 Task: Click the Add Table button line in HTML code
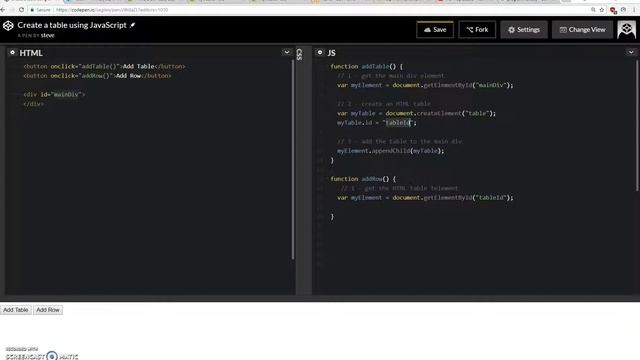(104, 66)
